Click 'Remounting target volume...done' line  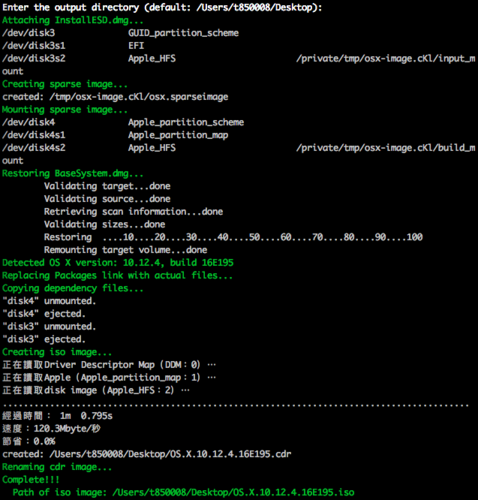[x=126, y=250]
